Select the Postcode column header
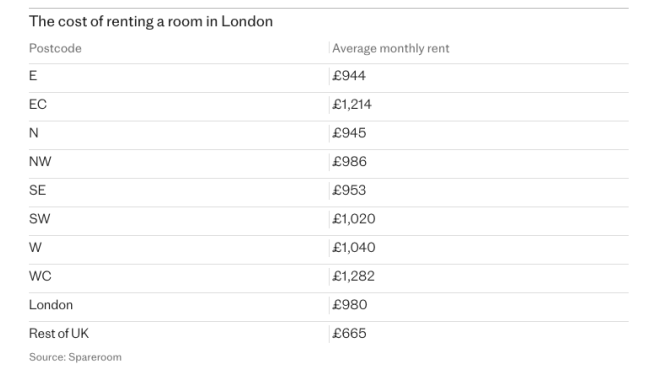 click(x=55, y=48)
